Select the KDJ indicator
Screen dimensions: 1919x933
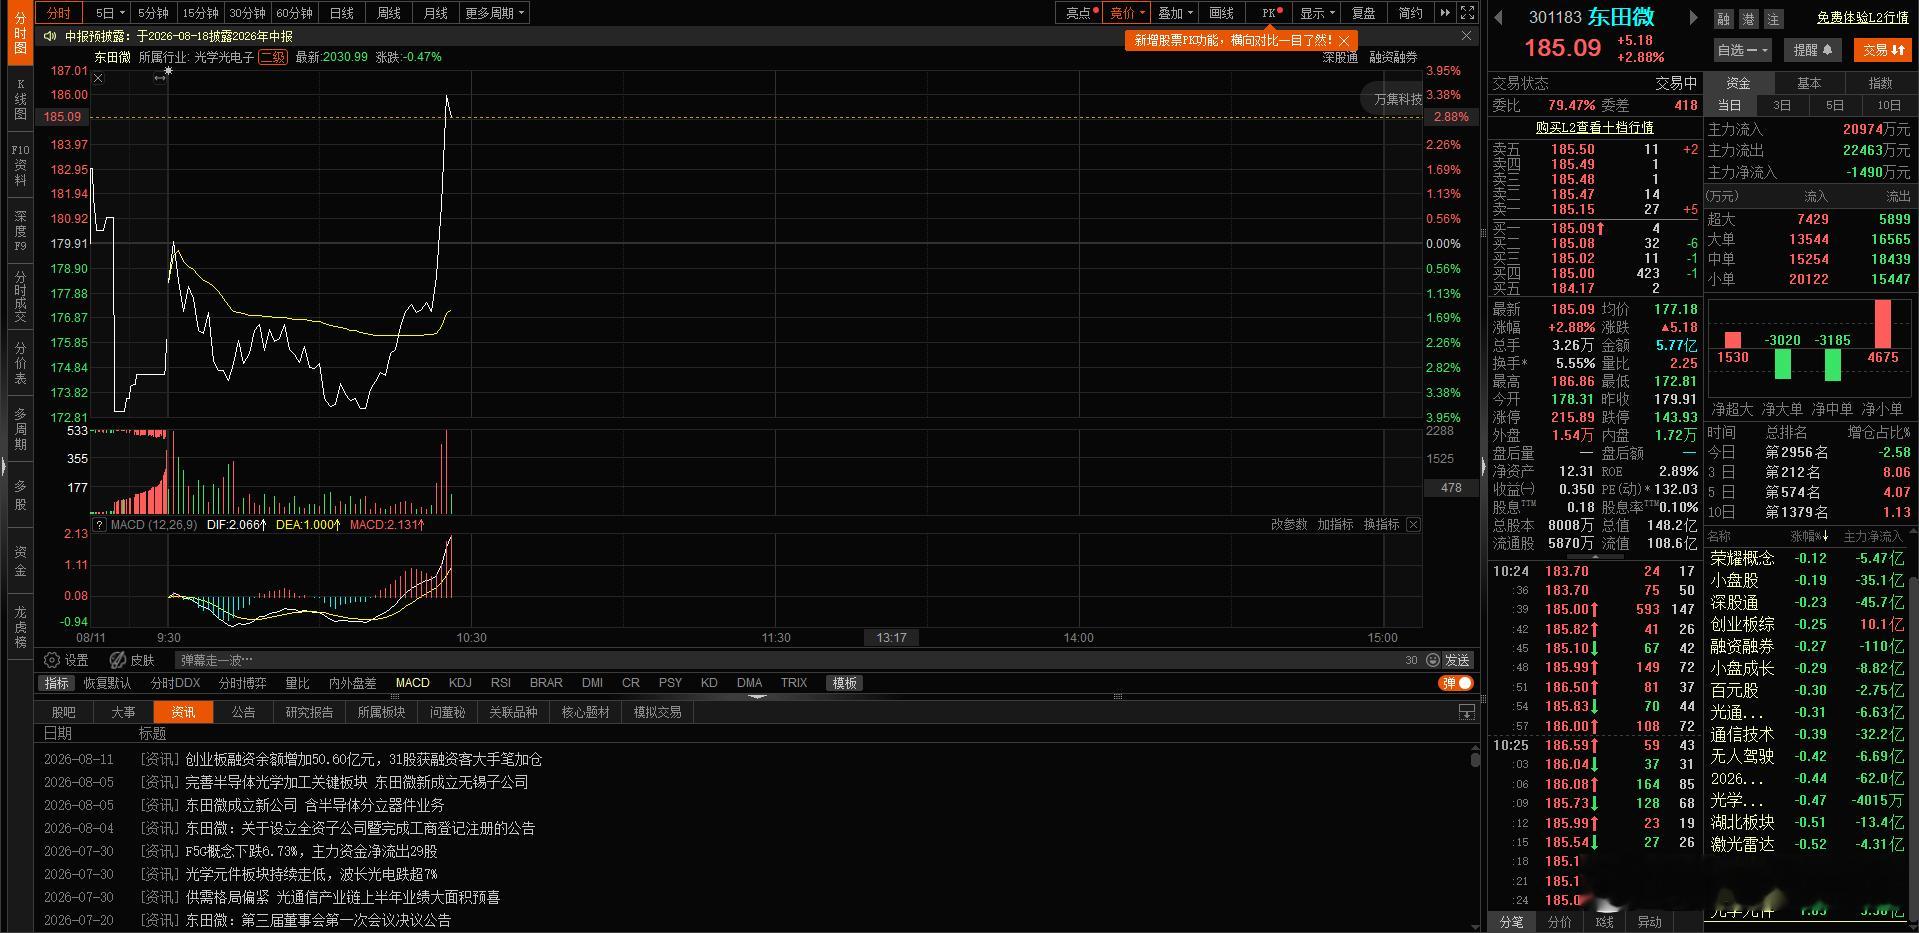pyautogui.click(x=460, y=683)
